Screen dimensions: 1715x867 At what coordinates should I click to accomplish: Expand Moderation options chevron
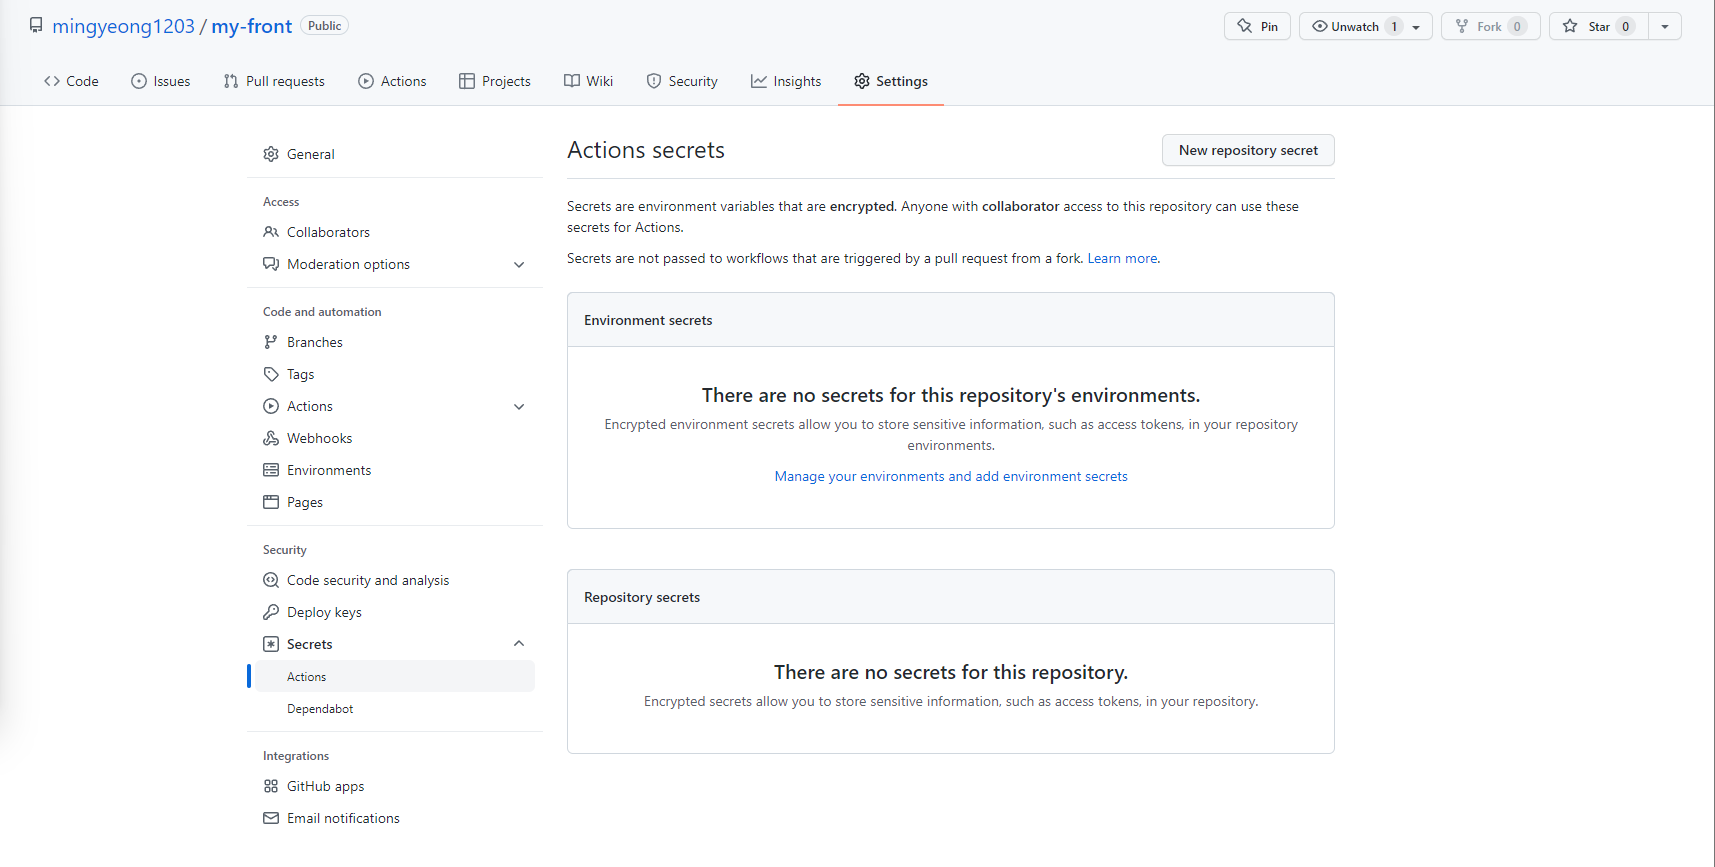click(x=519, y=265)
